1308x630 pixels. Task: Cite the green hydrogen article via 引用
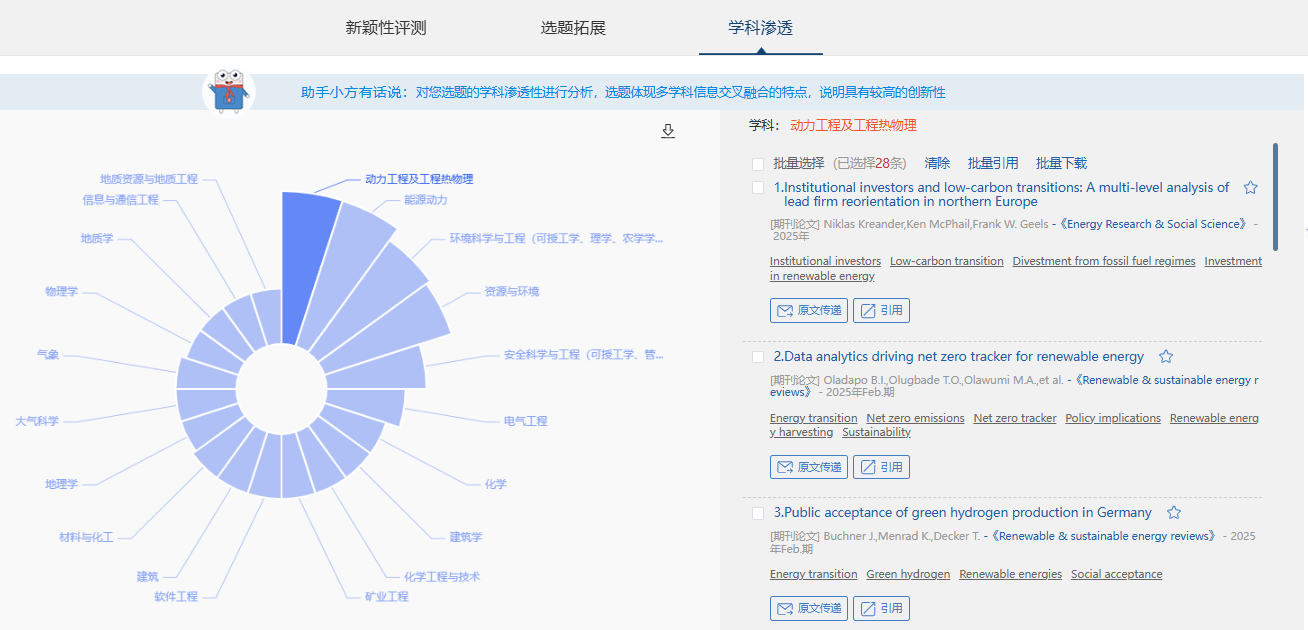pos(881,609)
